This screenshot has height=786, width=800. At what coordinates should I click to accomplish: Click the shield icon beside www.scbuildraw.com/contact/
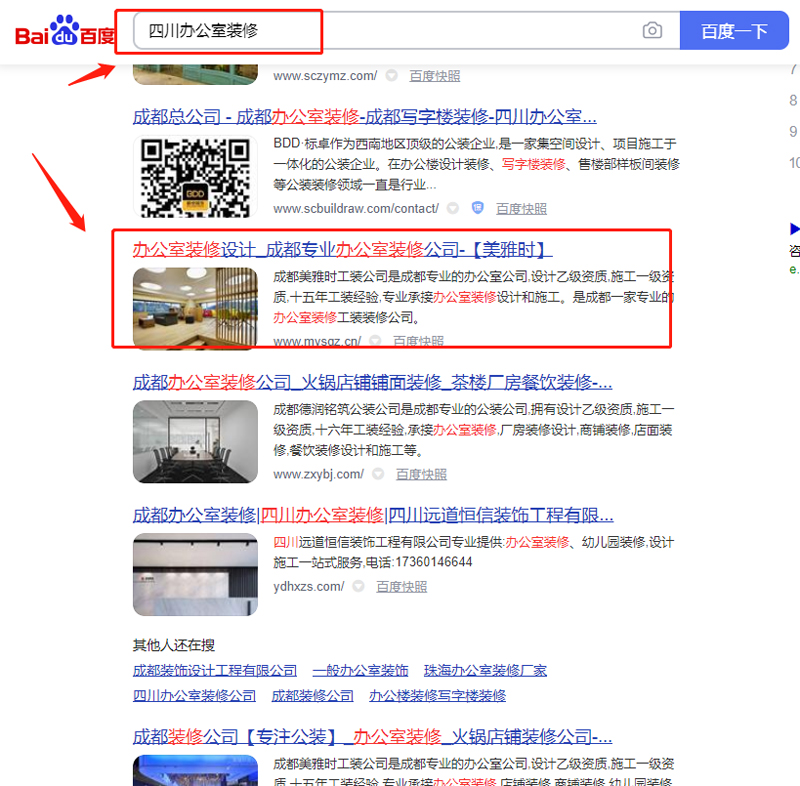pos(477,208)
